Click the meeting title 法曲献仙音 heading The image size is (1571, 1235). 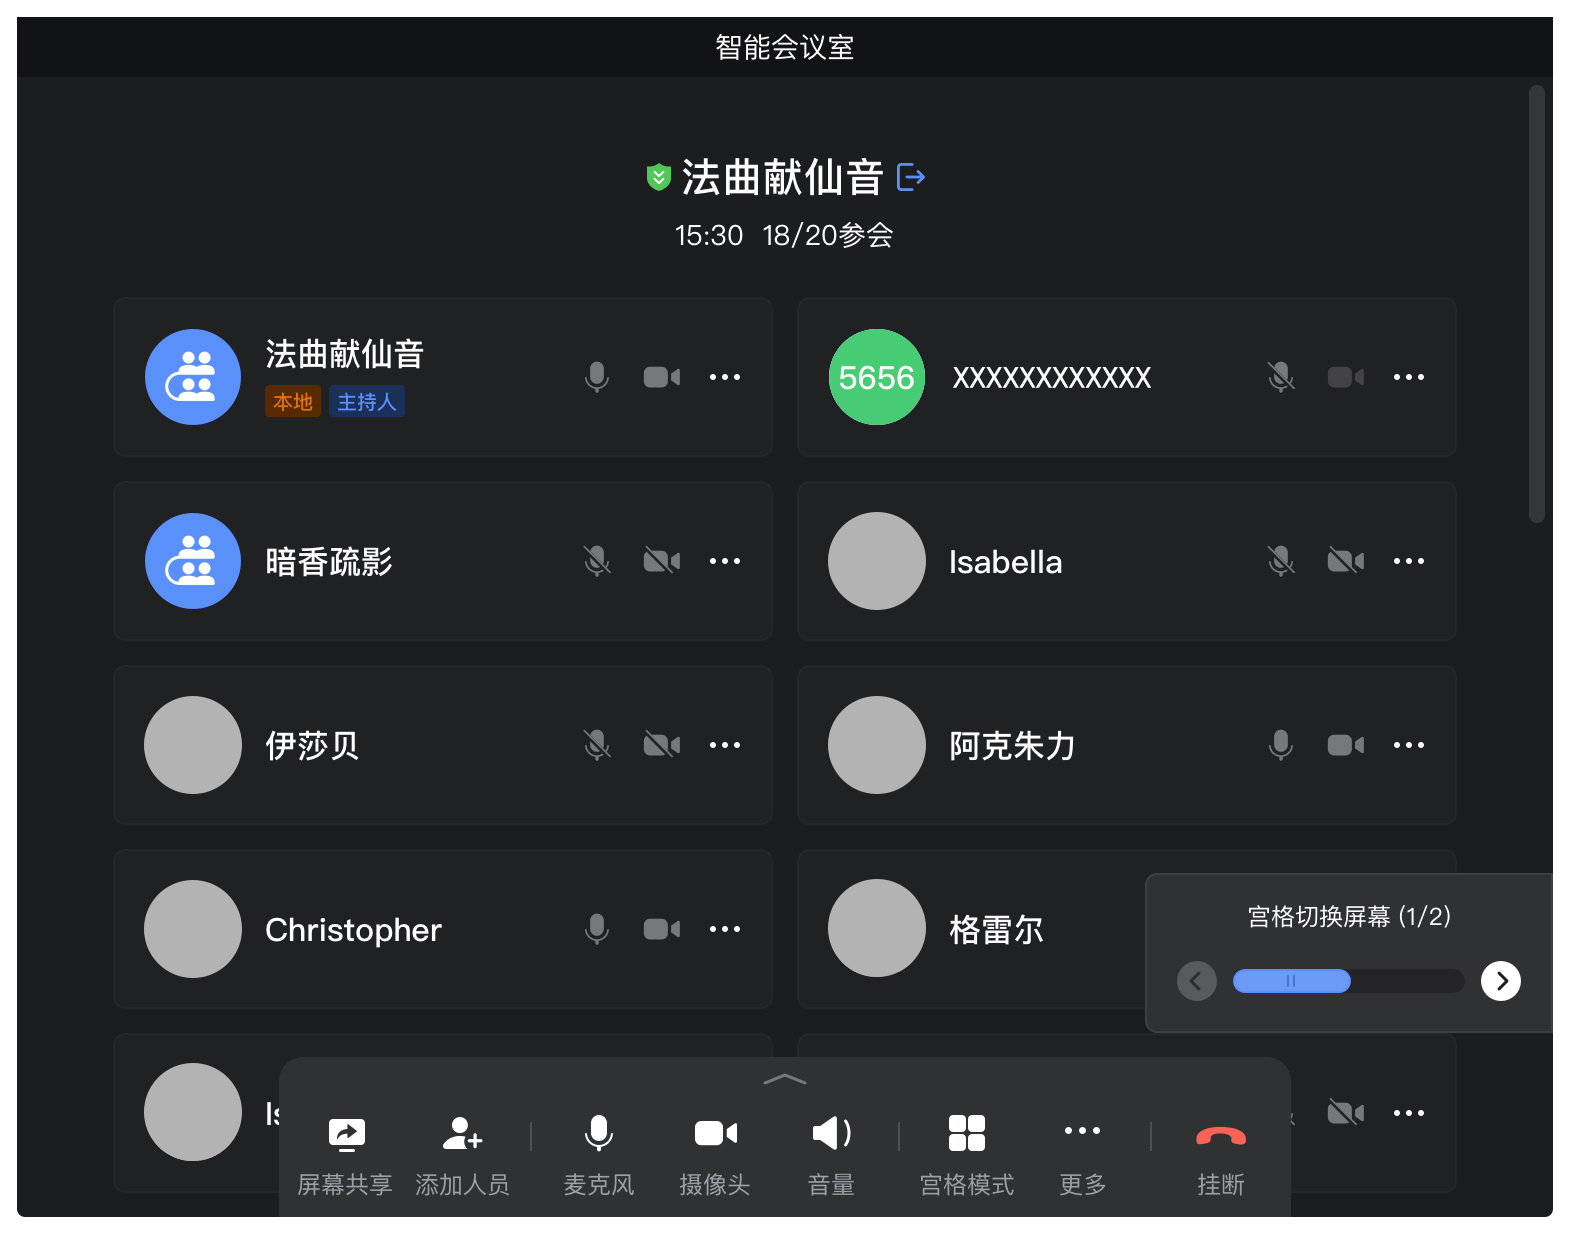(783, 177)
